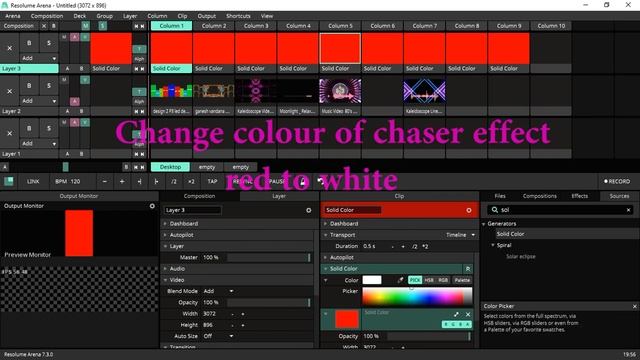Screen dimensions: 640x360
Task: Clear Layer 1 with its X button
Action: point(9,133)
